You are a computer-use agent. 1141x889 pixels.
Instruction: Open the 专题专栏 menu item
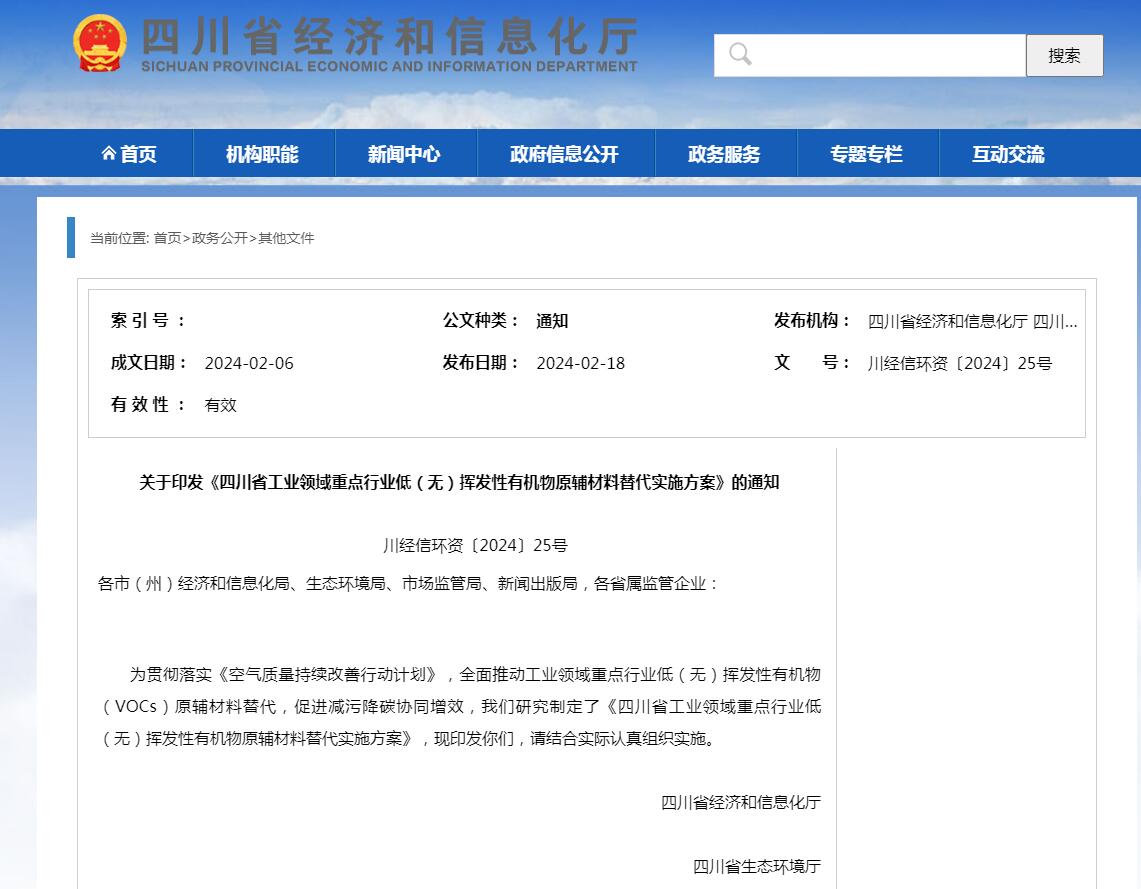[x=867, y=152]
